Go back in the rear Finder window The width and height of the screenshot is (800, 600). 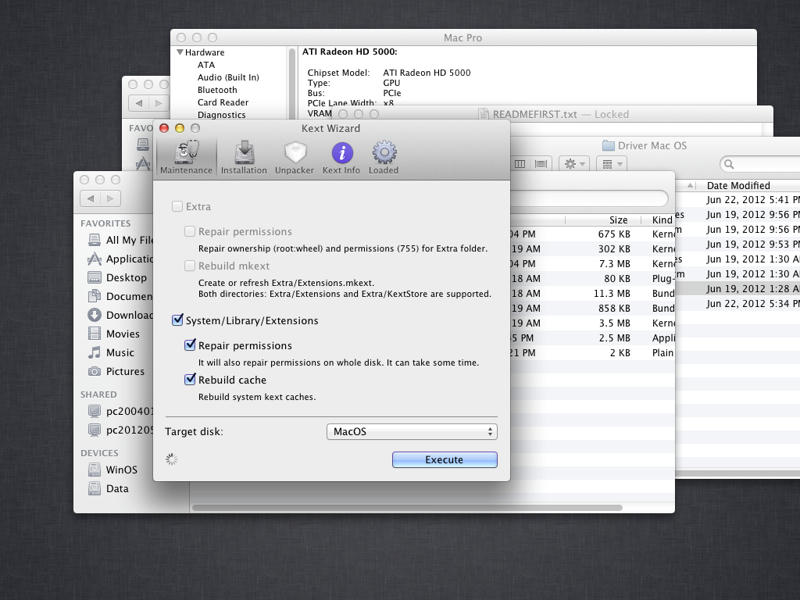coord(139,103)
